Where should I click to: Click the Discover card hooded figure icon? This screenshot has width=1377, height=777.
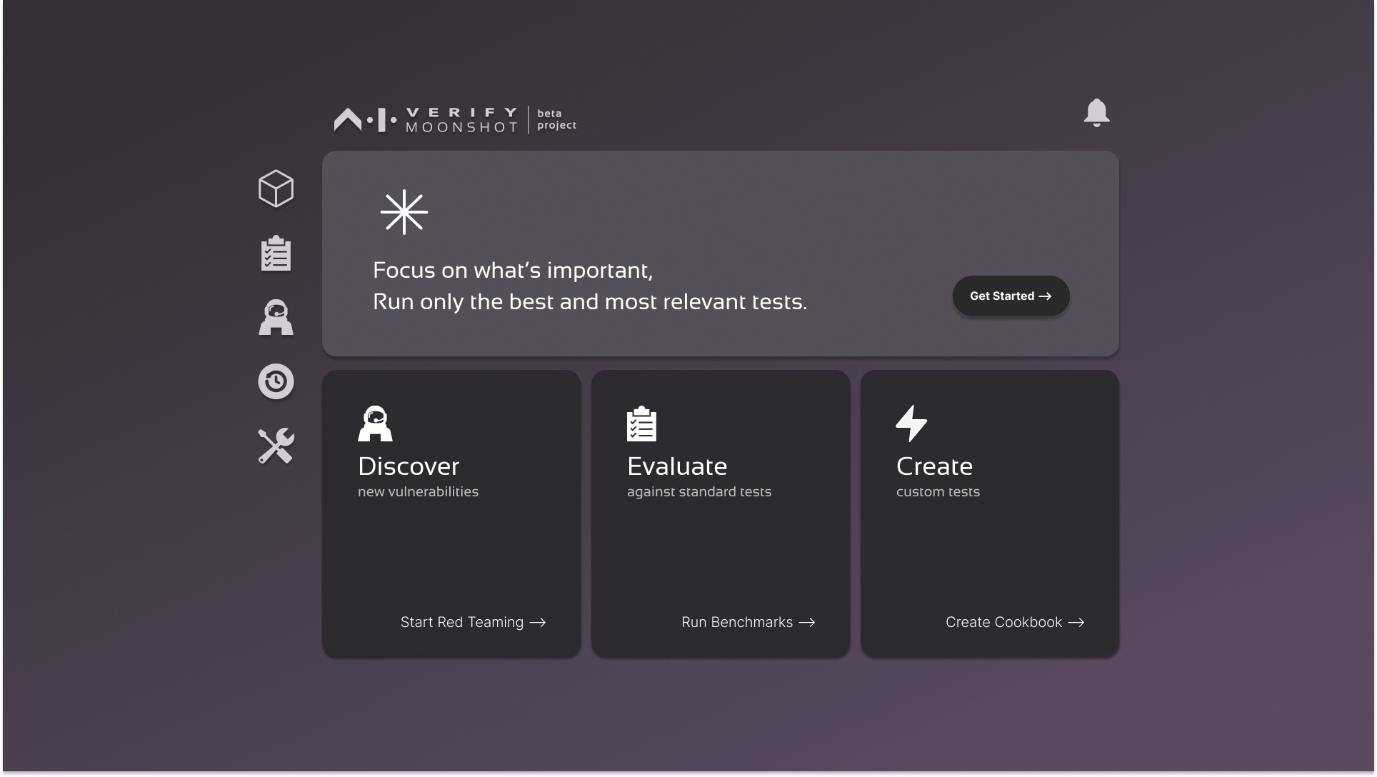coord(375,424)
